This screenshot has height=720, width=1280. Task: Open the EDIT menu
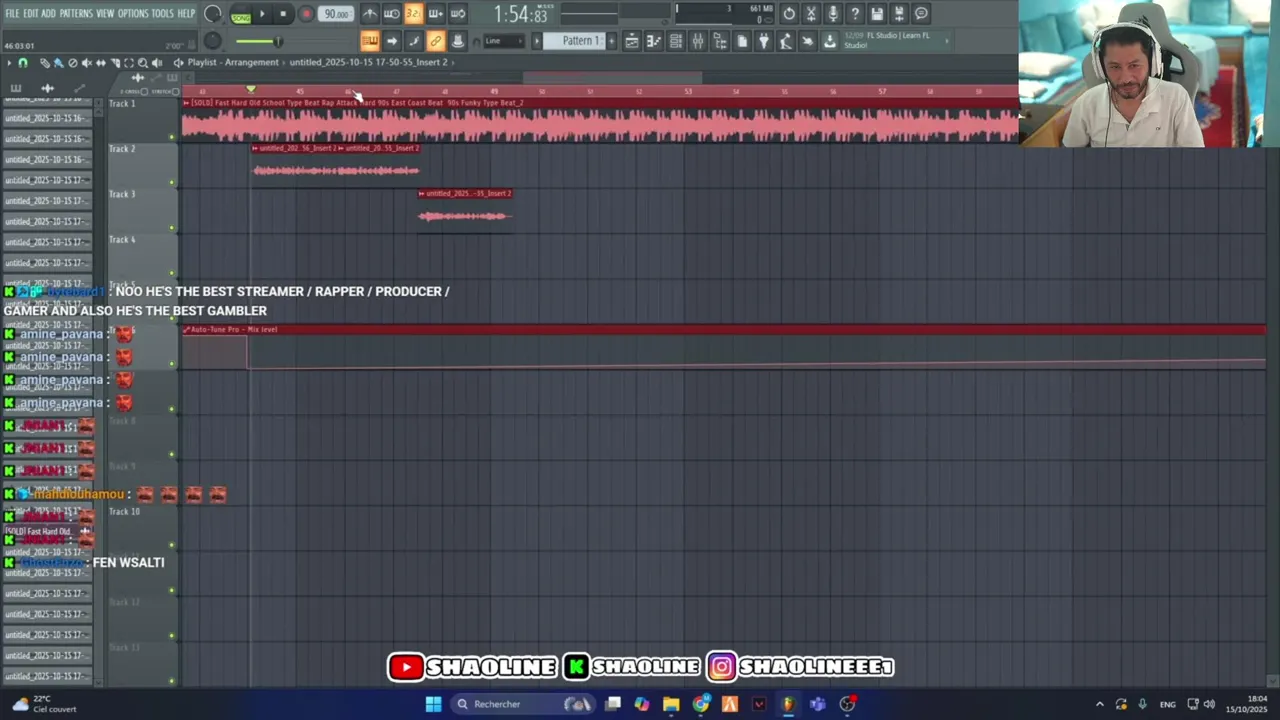(x=31, y=14)
